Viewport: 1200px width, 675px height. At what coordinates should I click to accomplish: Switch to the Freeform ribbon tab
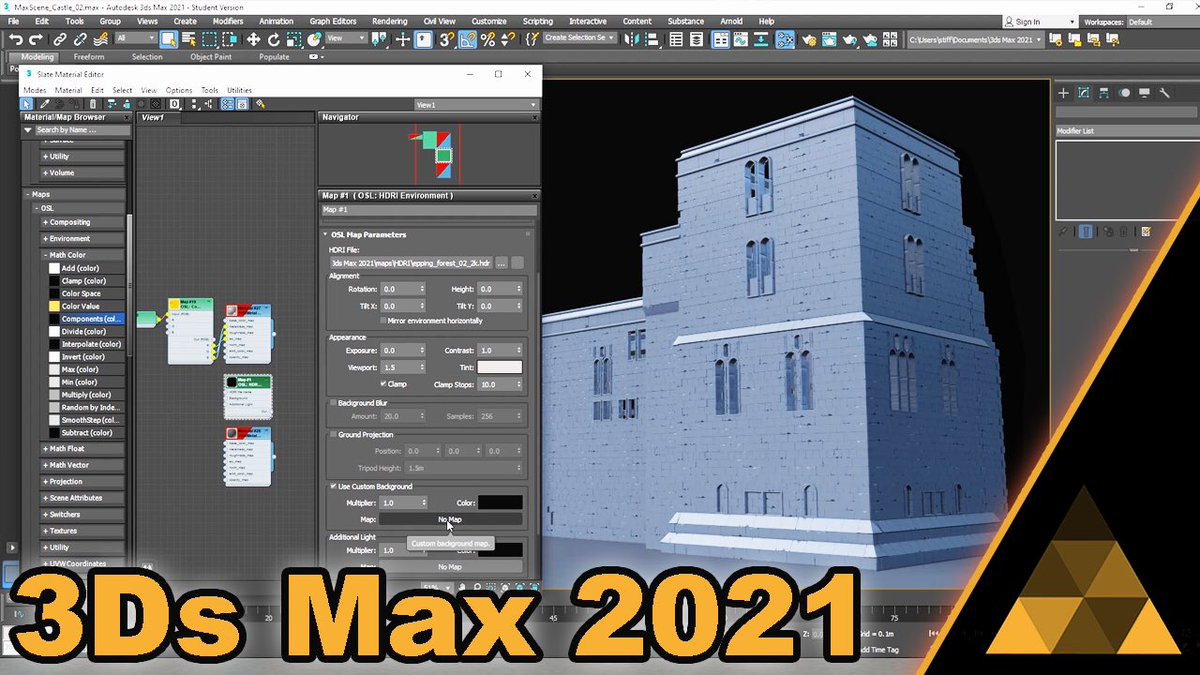click(90, 57)
